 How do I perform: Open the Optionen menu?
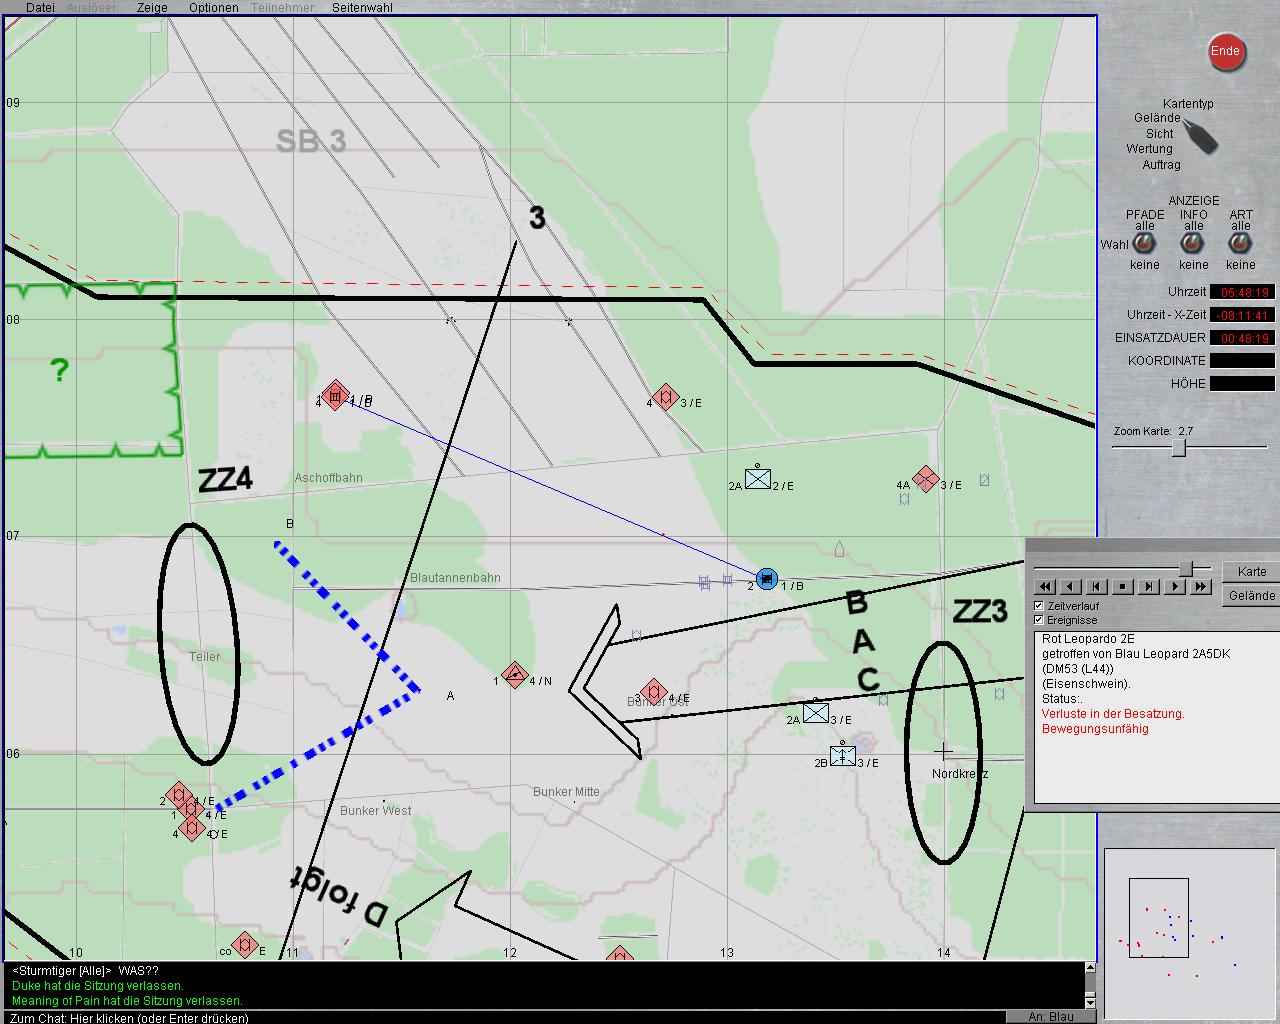click(213, 7)
